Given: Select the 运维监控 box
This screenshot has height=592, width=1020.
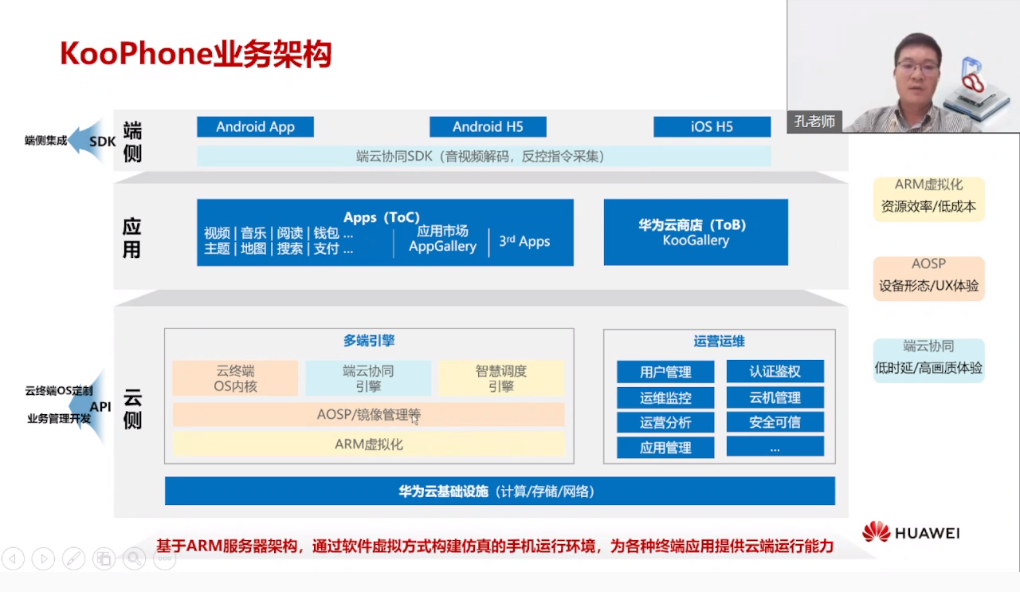Looking at the screenshot, I should (x=665, y=397).
